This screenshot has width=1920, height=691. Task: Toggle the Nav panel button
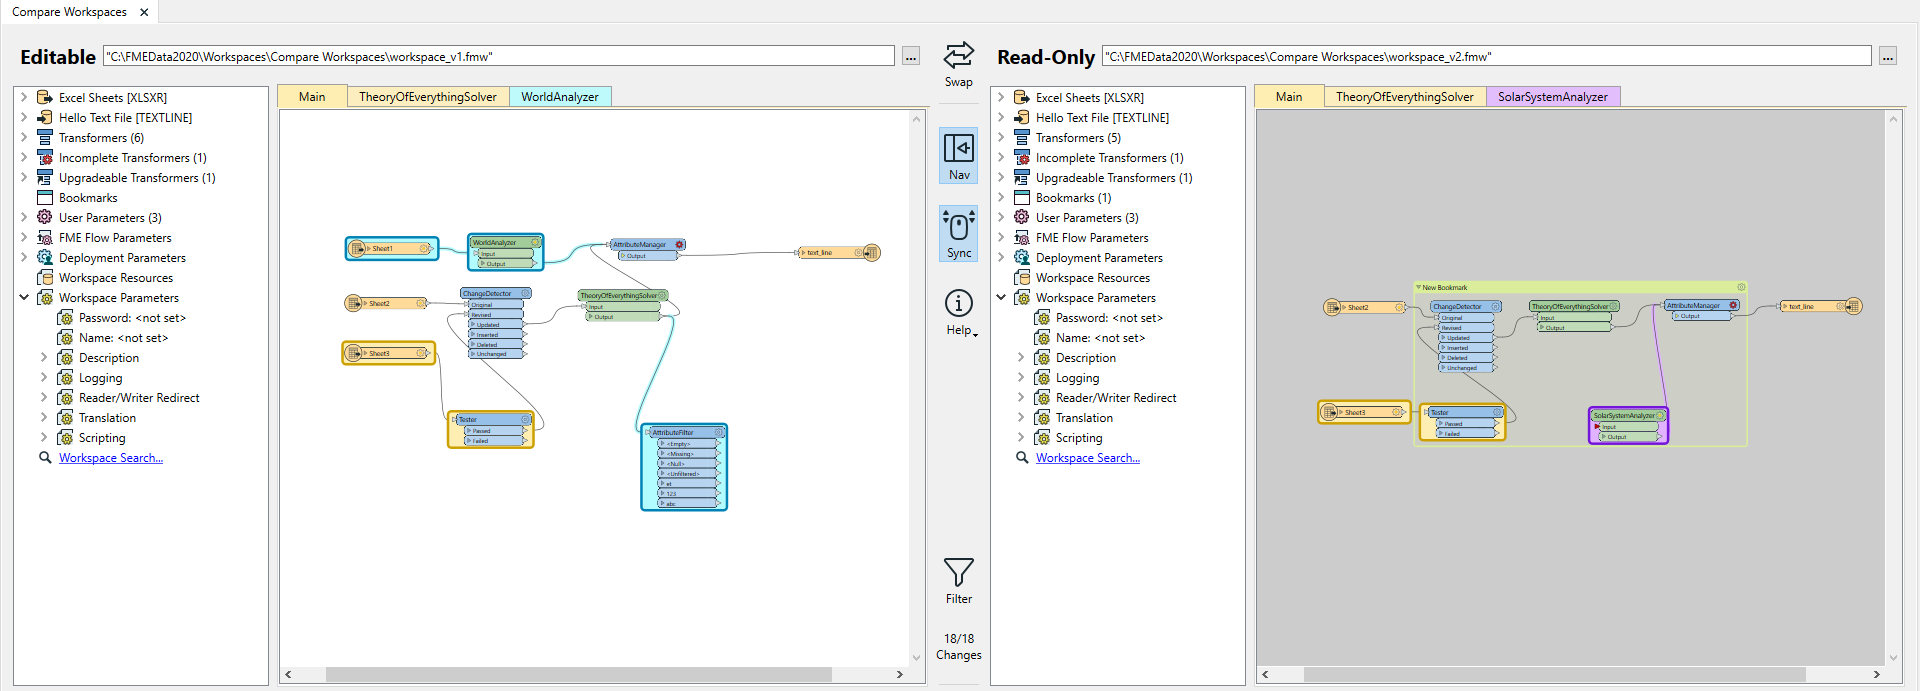click(x=958, y=156)
